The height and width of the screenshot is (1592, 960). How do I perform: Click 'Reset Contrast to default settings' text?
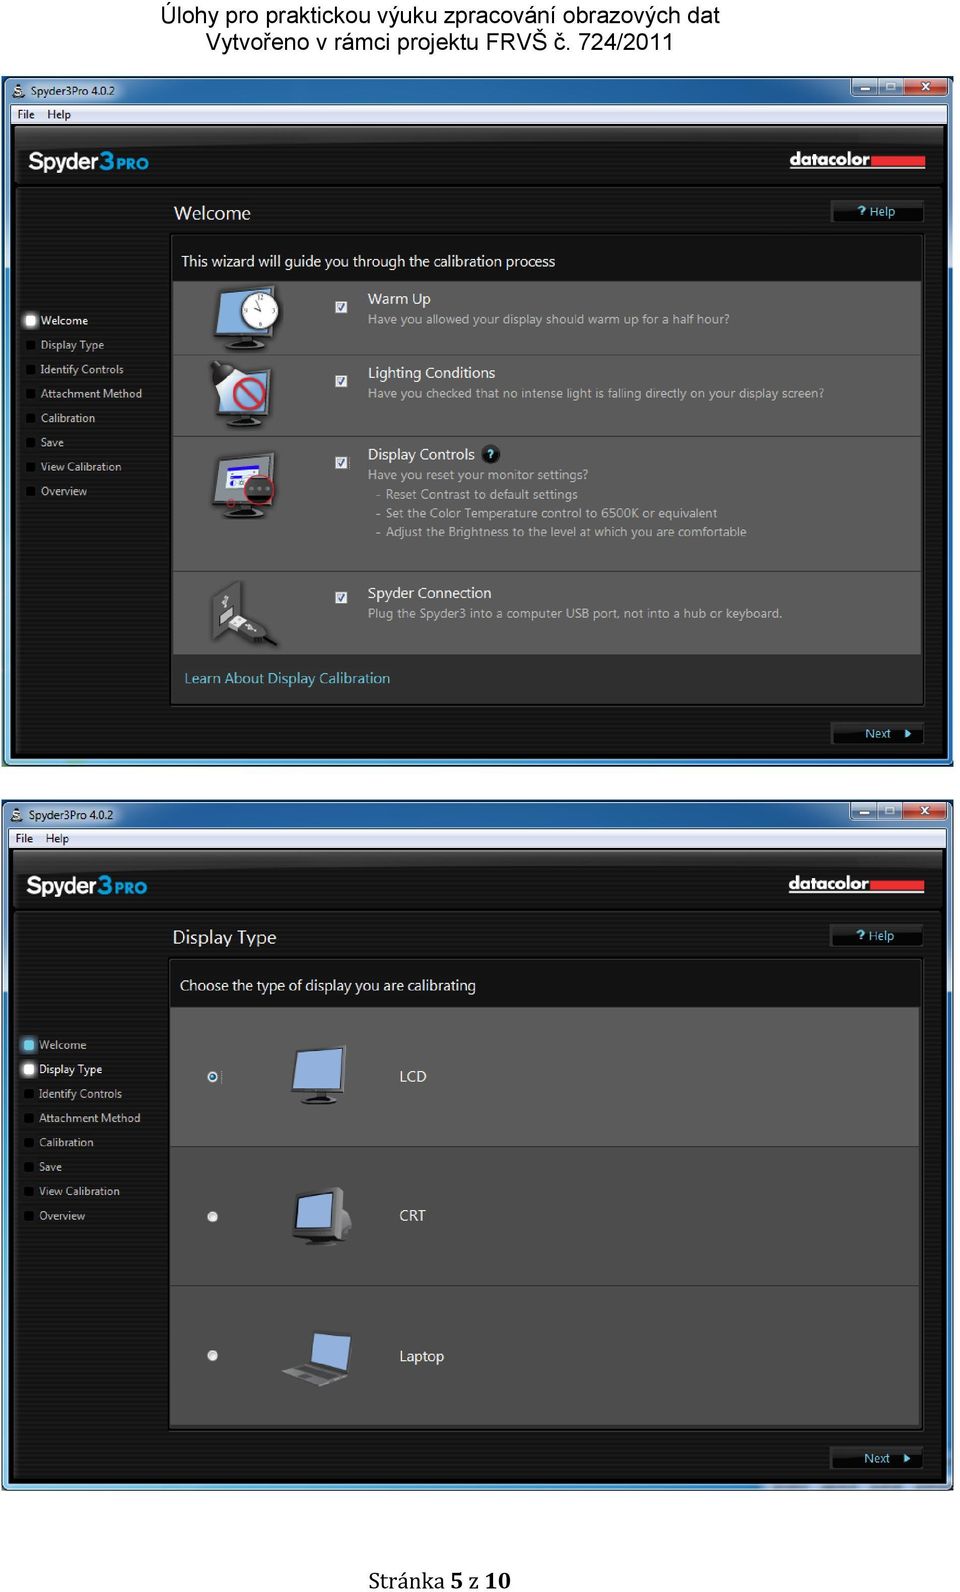(481, 494)
